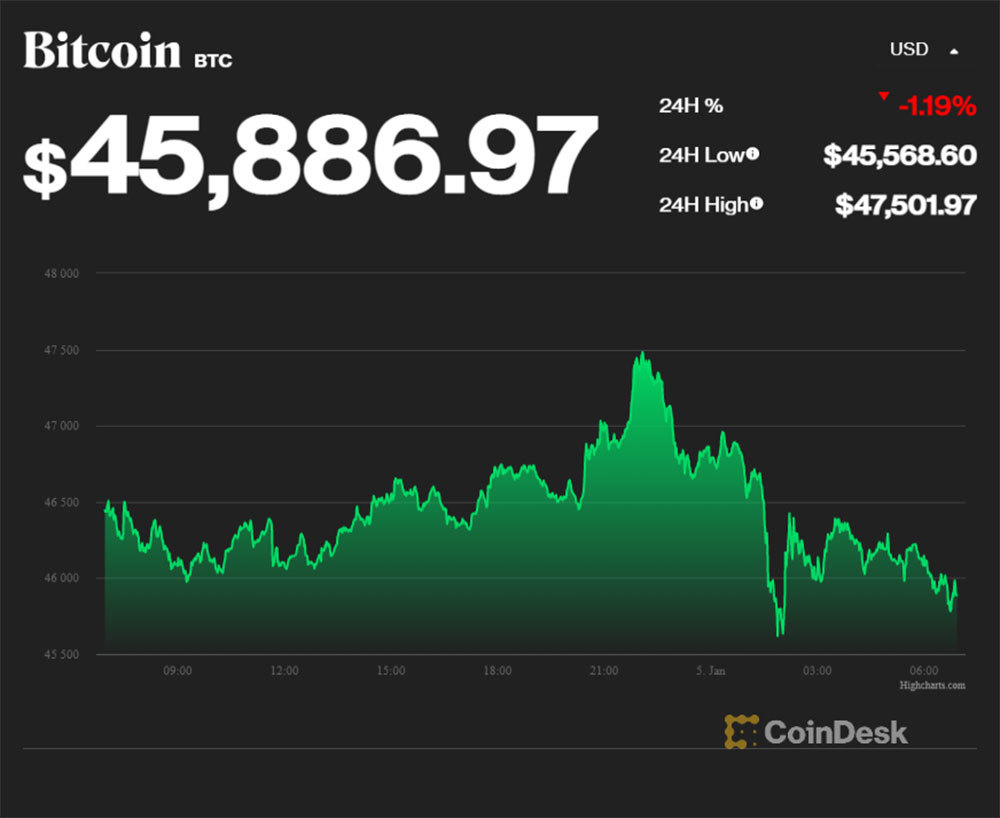The width and height of the screenshot is (1000, 818).
Task: Open the USD currency selector
Action: (x=909, y=49)
